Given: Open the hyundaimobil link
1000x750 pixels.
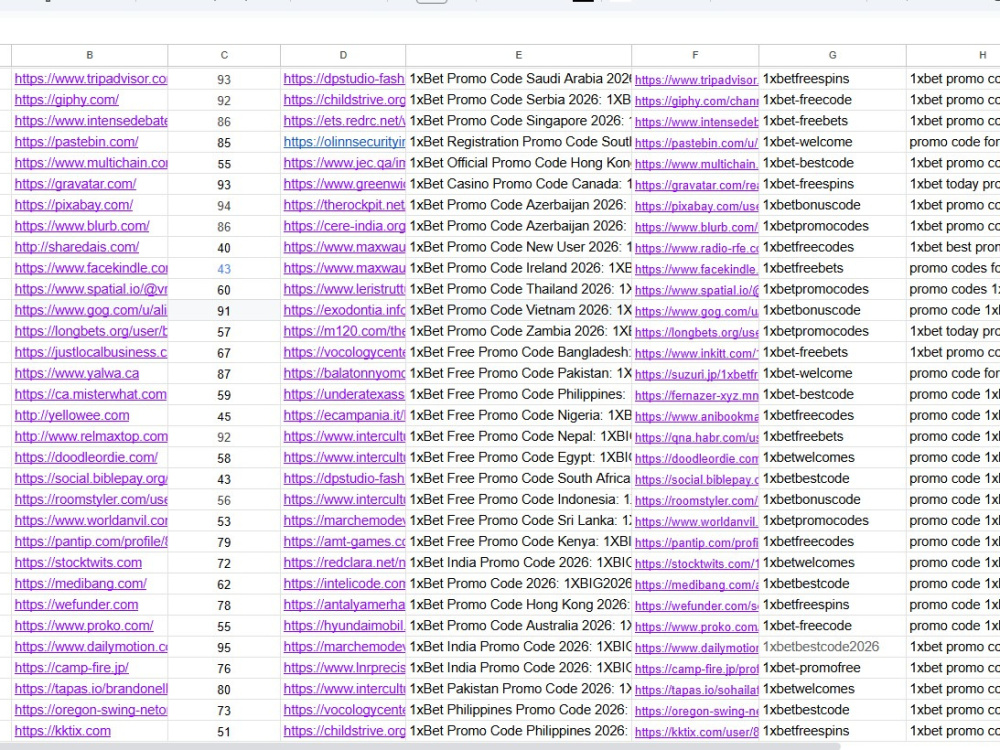Looking at the screenshot, I should click(x=344, y=626).
